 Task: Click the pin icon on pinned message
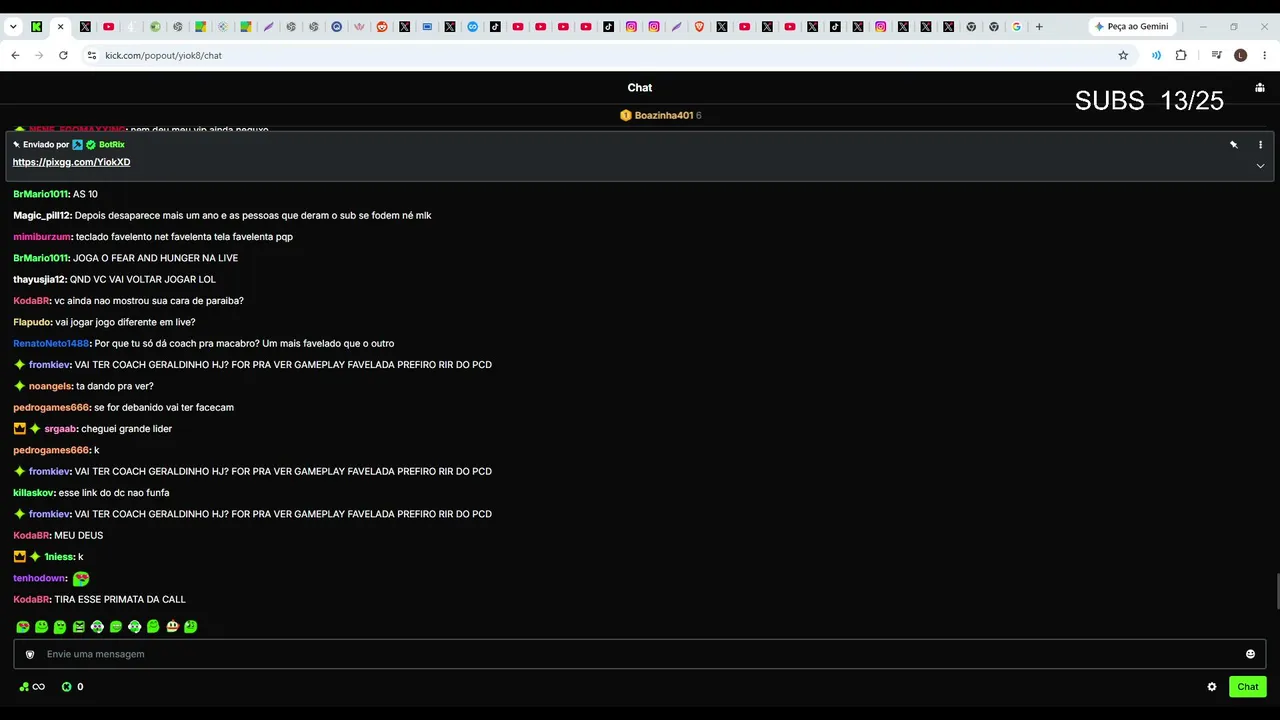pyautogui.click(x=1233, y=144)
